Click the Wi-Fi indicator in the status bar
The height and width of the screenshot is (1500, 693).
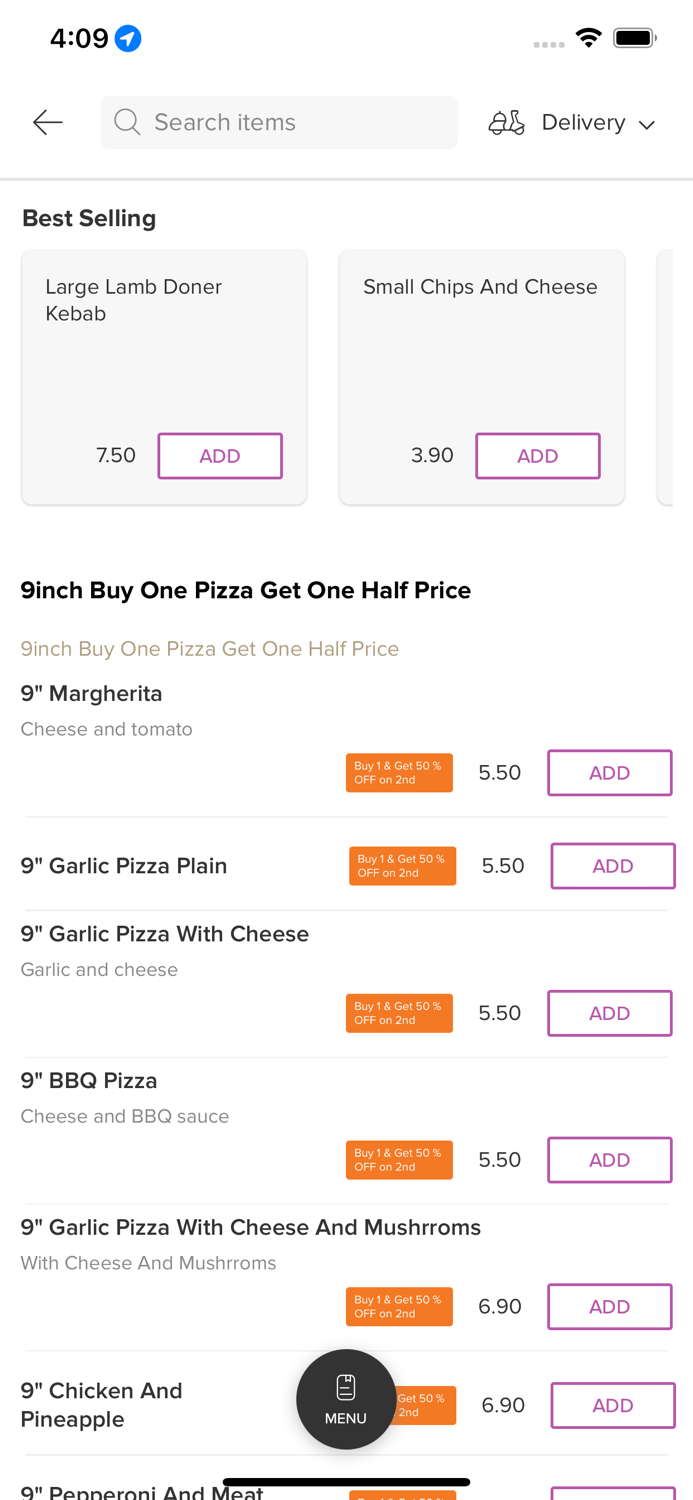pos(588,36)
